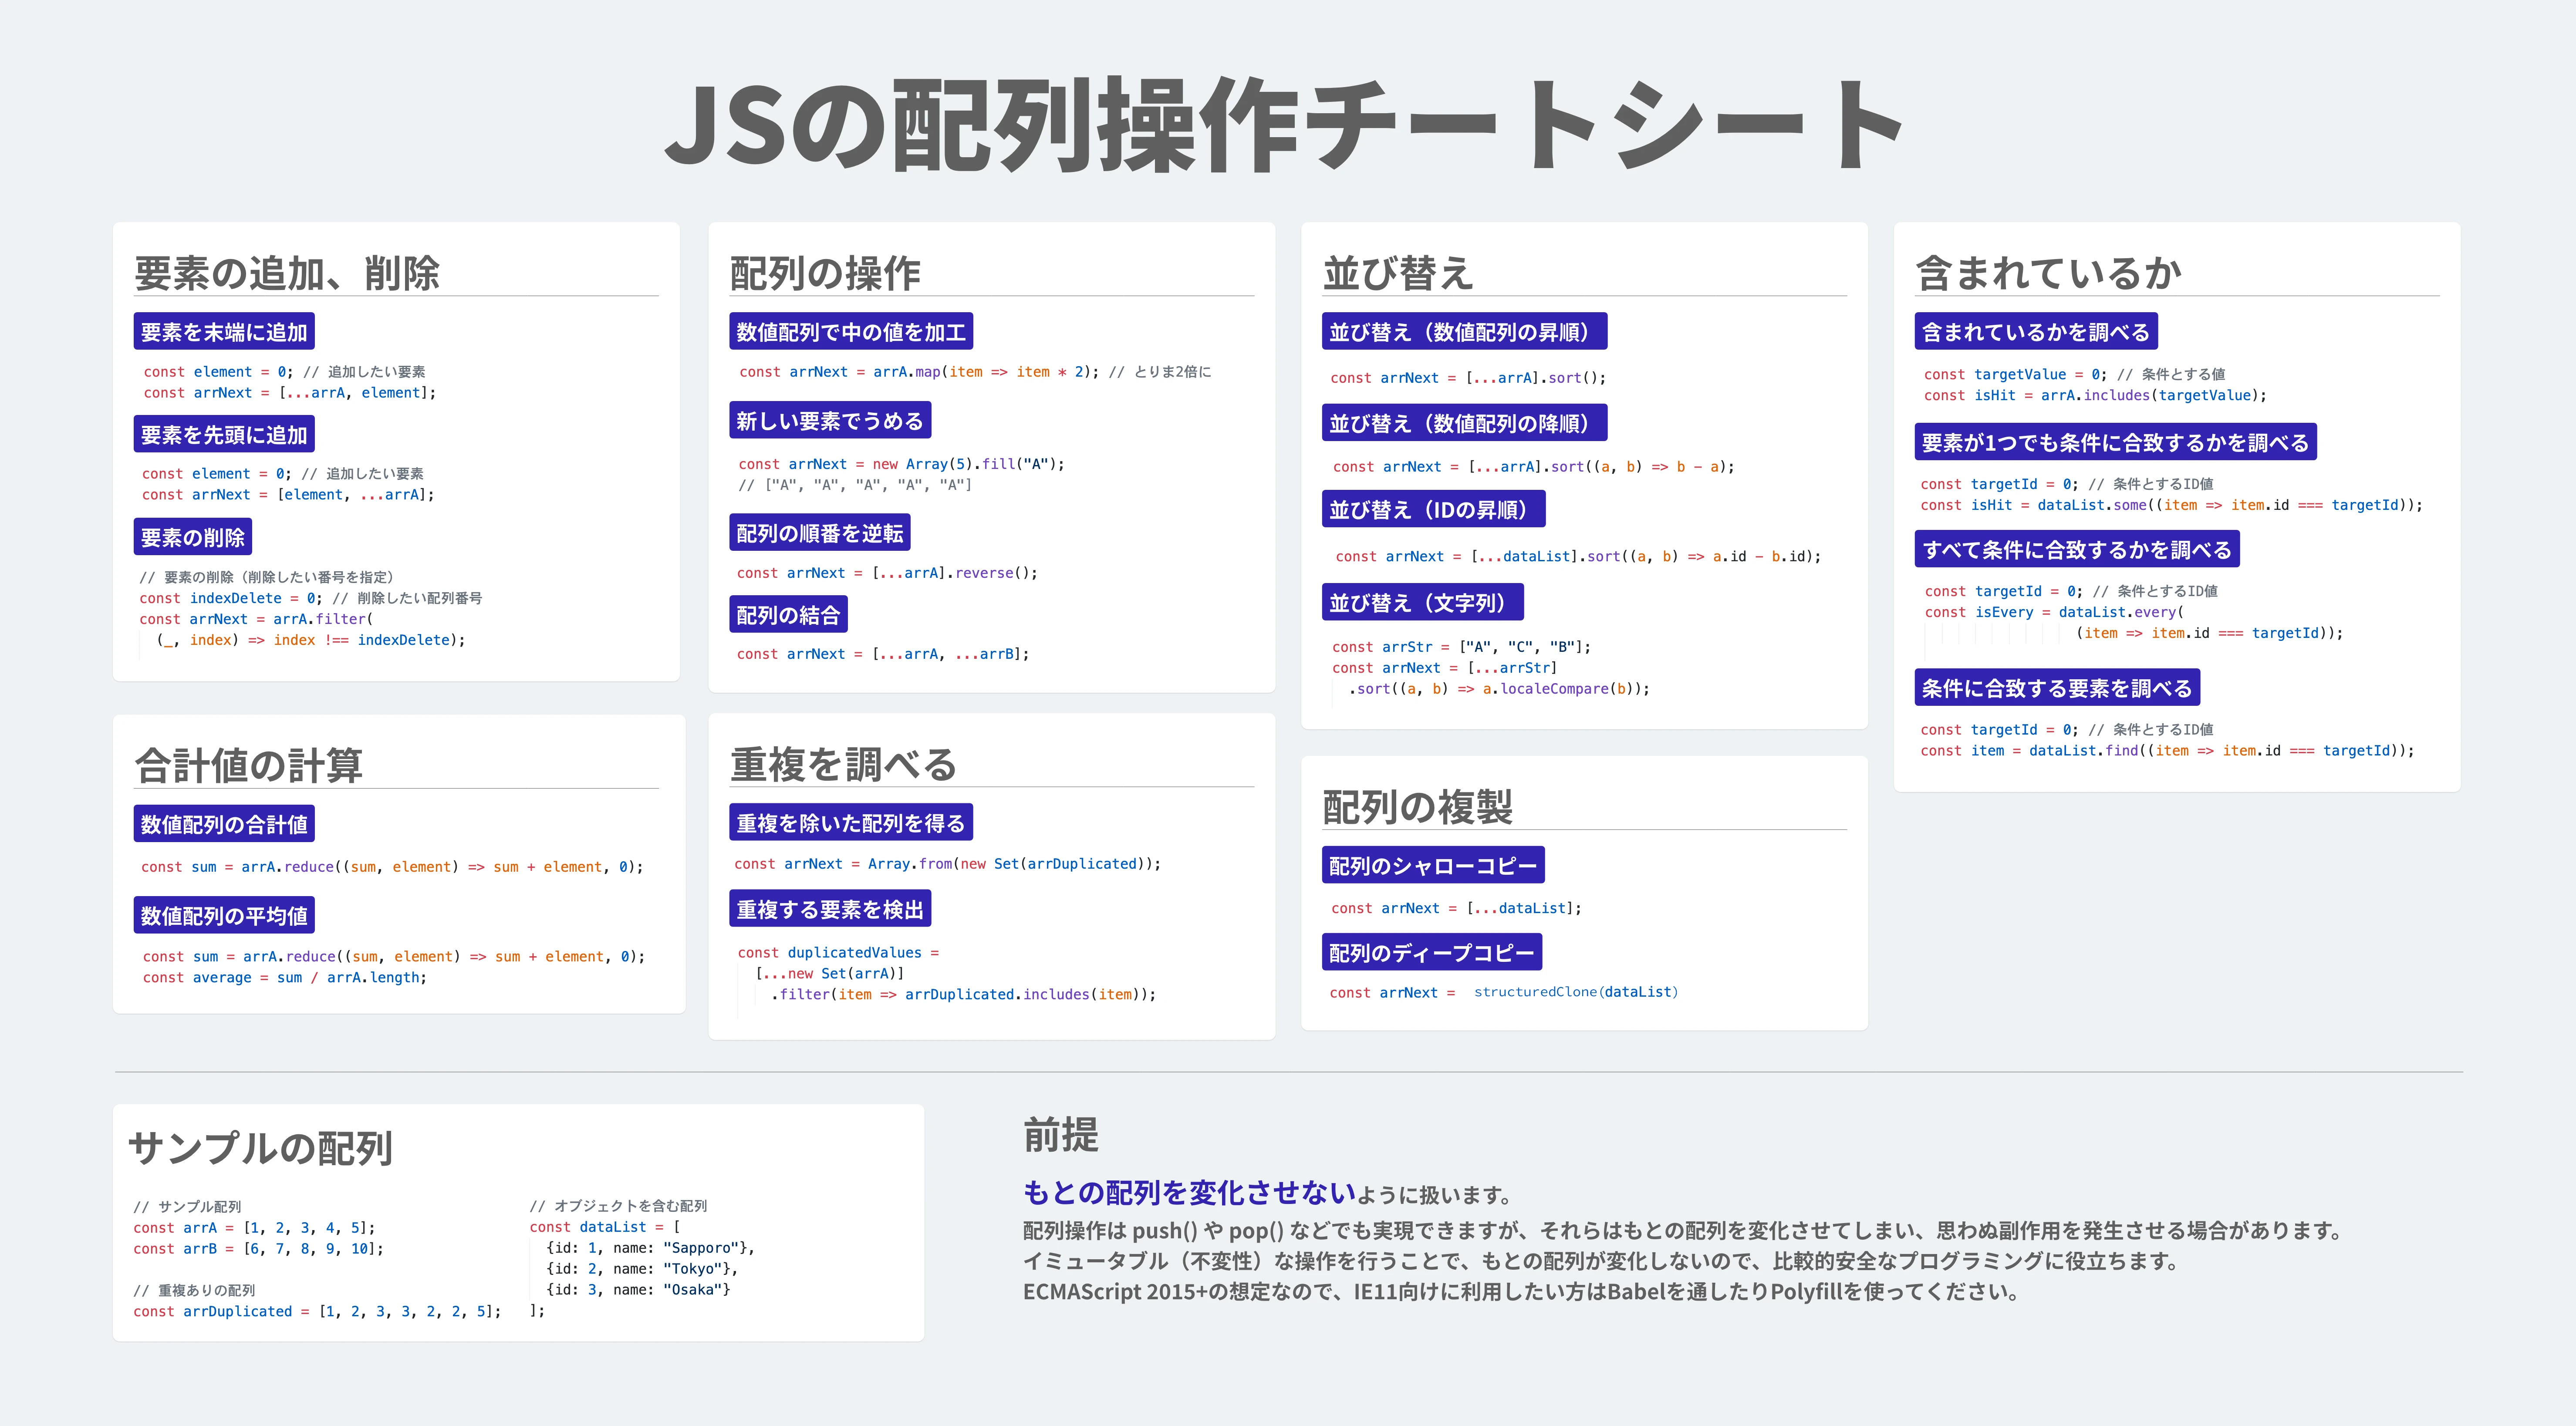
Task: Click the label 並び替え（数値配列の昇順）
Action: [x=1464, y=332]
